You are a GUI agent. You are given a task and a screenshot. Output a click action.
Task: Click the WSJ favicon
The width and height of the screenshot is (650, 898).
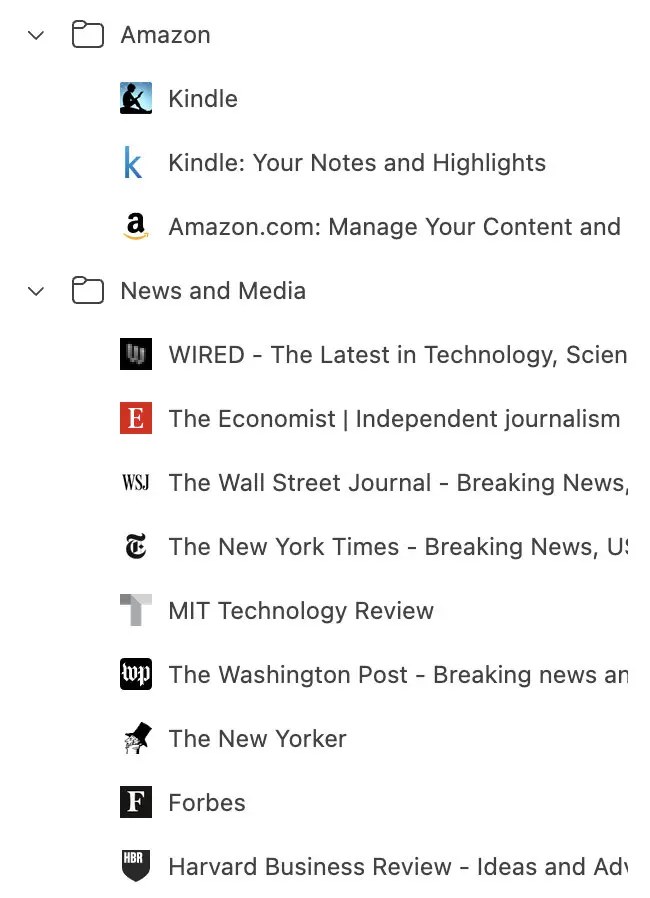click(x=135, y=483)
